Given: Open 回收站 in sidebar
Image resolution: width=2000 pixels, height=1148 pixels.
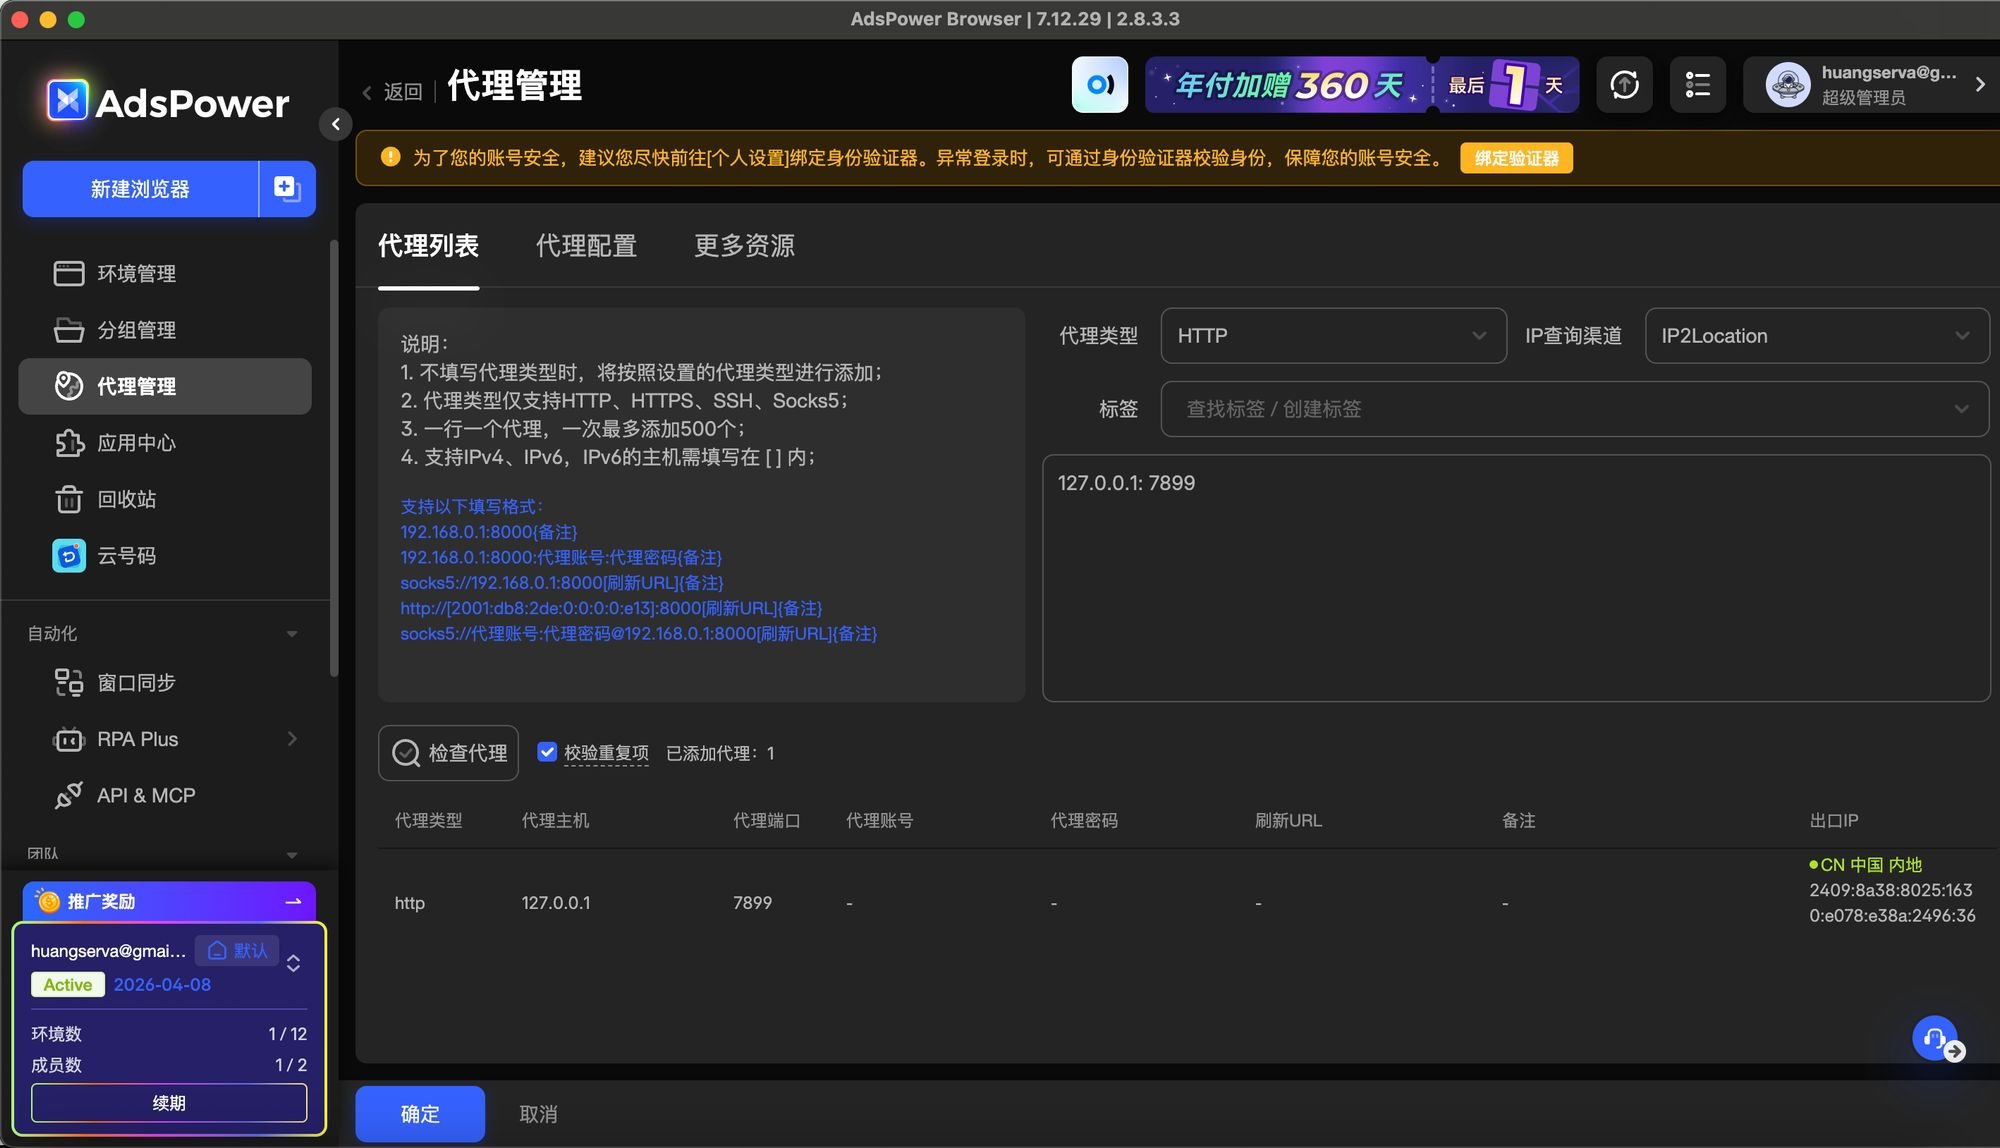Looking at the screenshot, I should 165,499.
